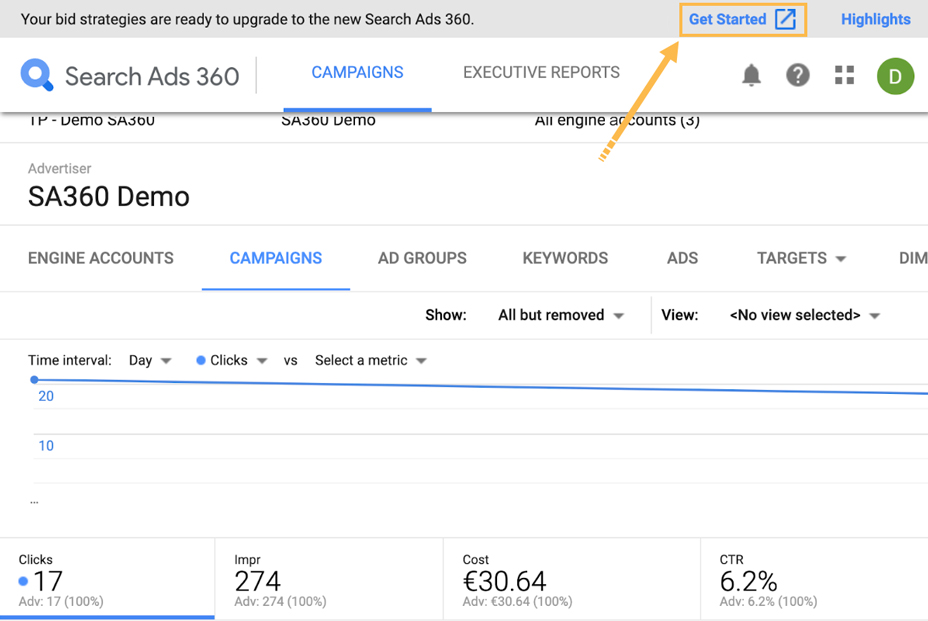Click the first data point on the chart
Image resolution: width=928 pixels, height=621 pixels.
click(x=34, y=379)
